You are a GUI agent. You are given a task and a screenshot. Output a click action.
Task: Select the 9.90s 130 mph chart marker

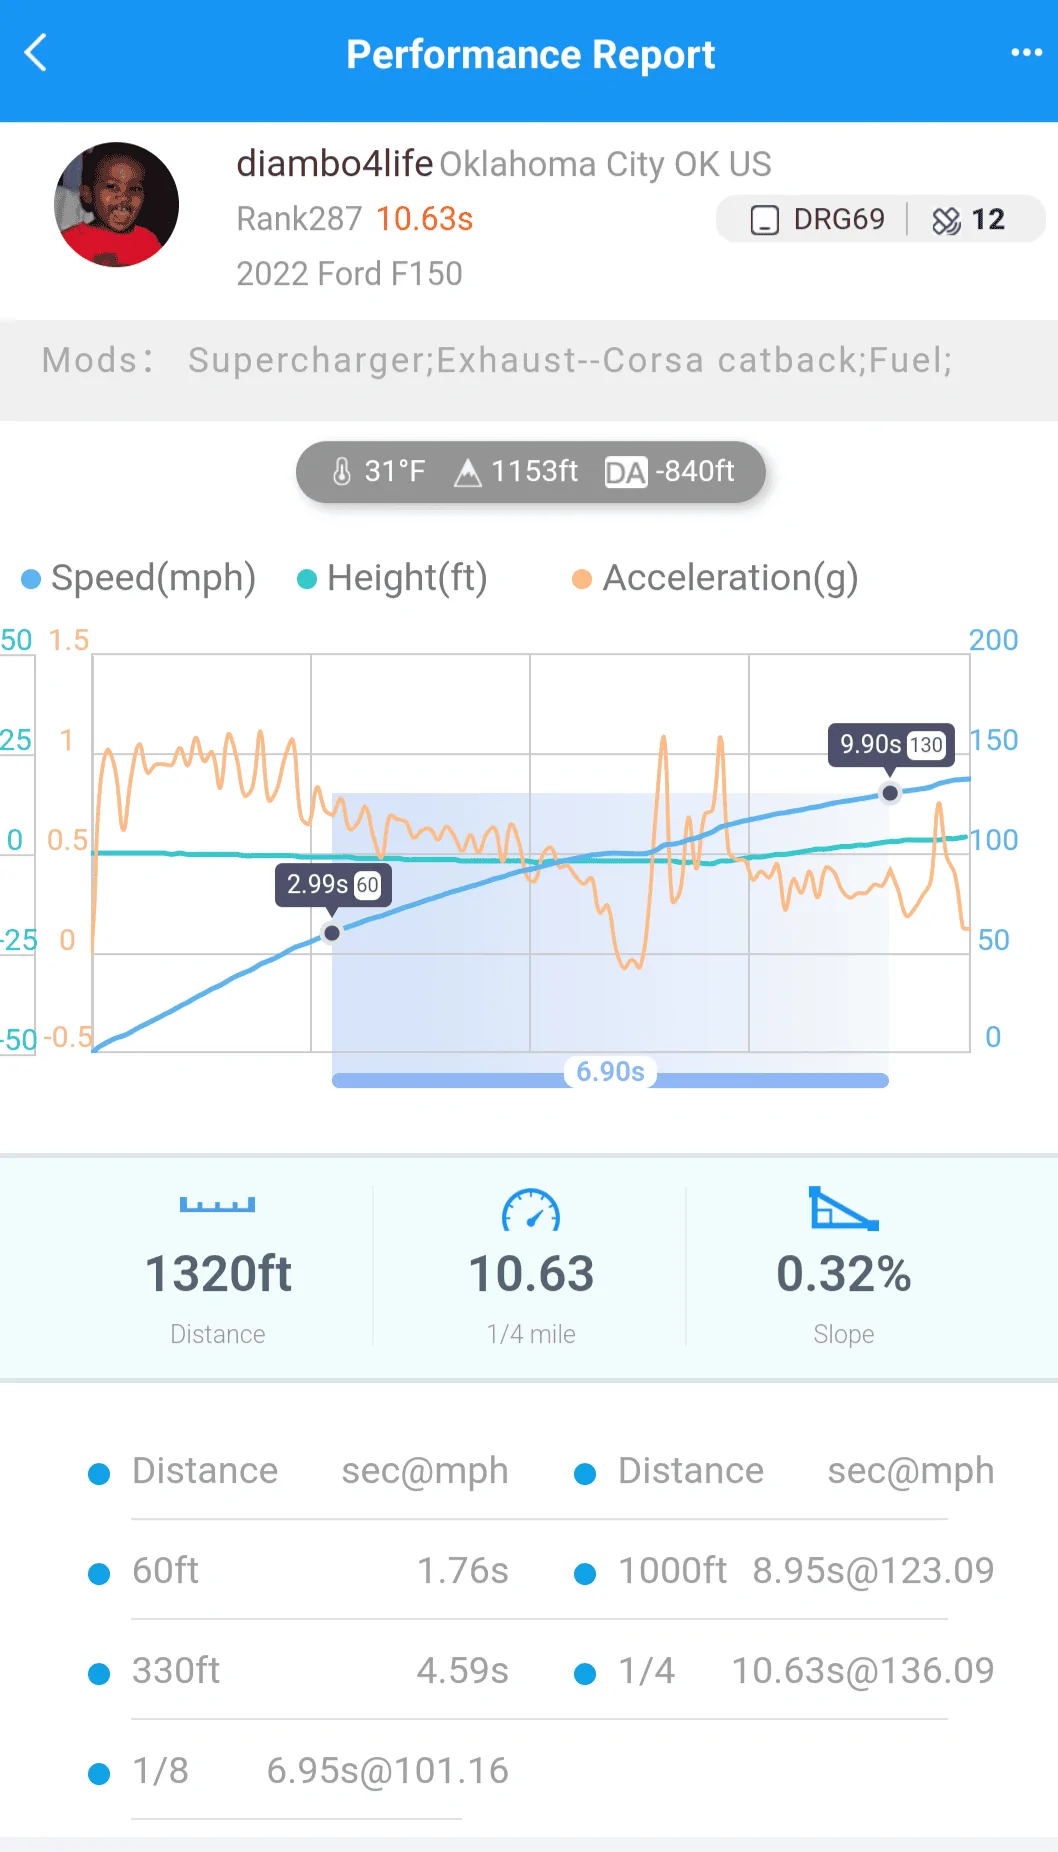click(x=889, y=793)
